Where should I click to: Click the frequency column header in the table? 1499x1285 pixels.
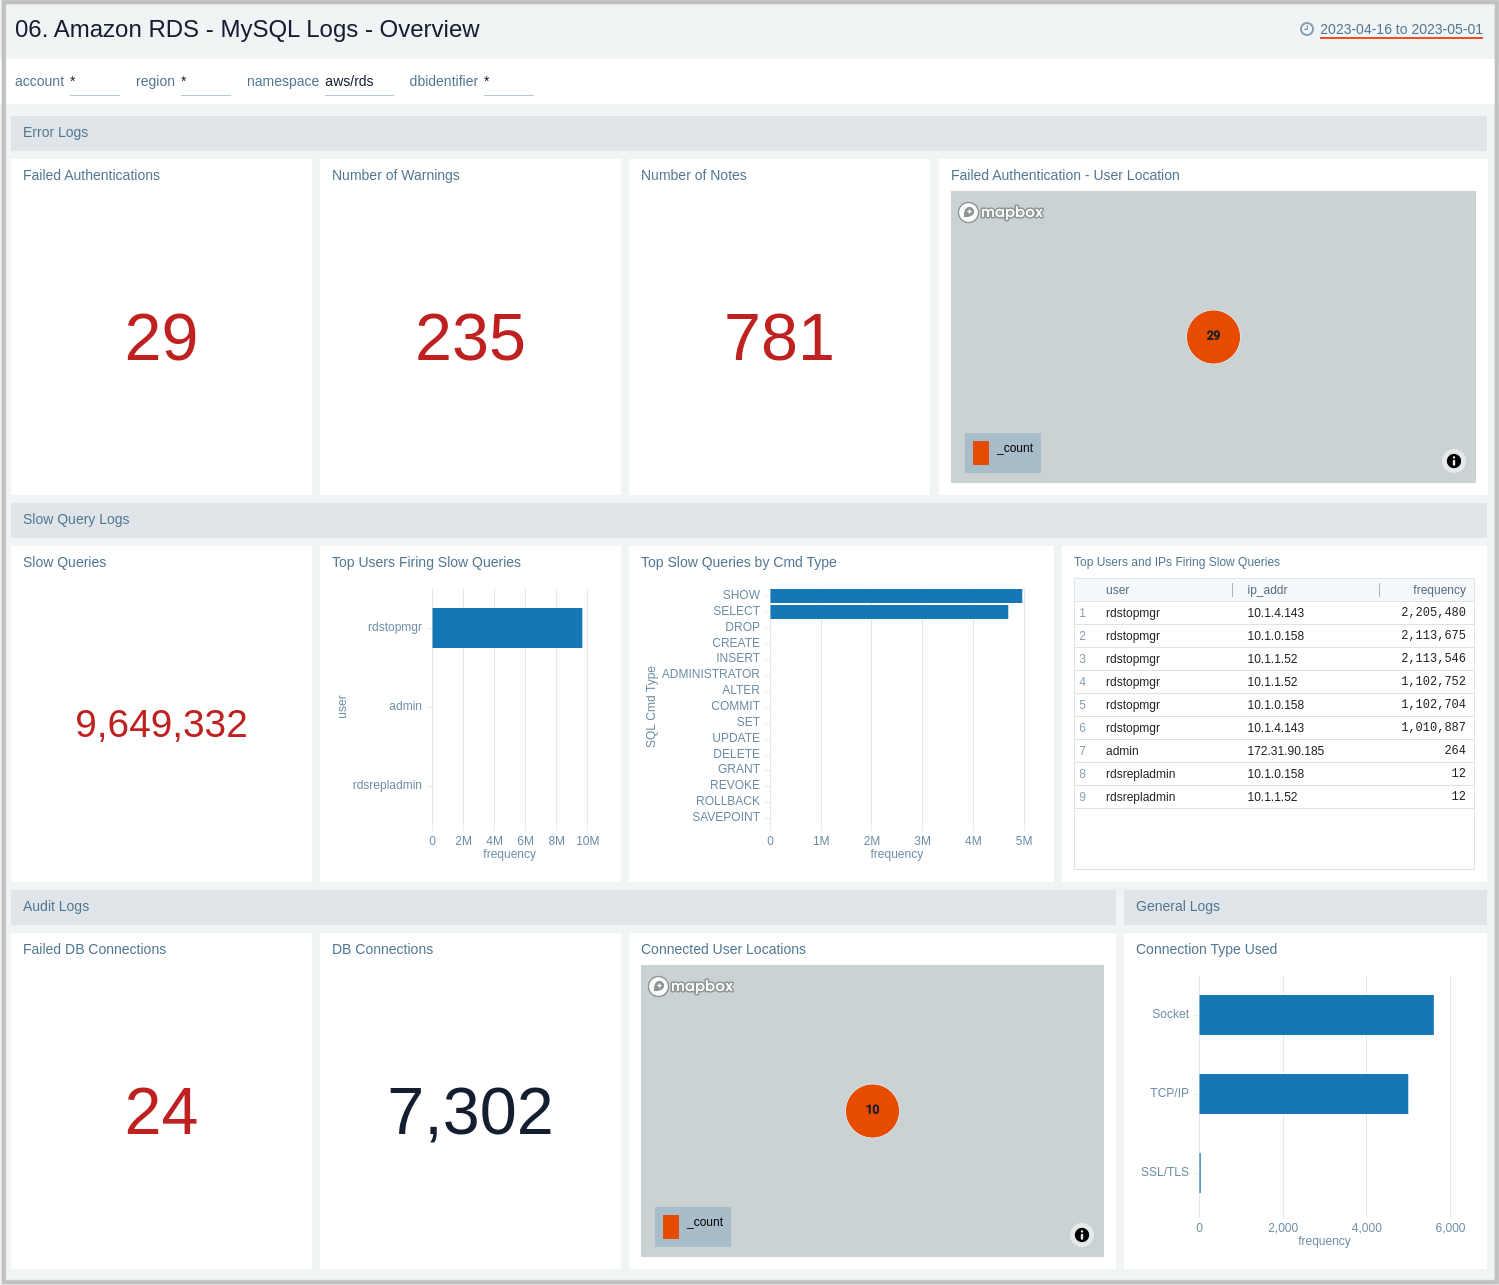[x=1440, y=590]
